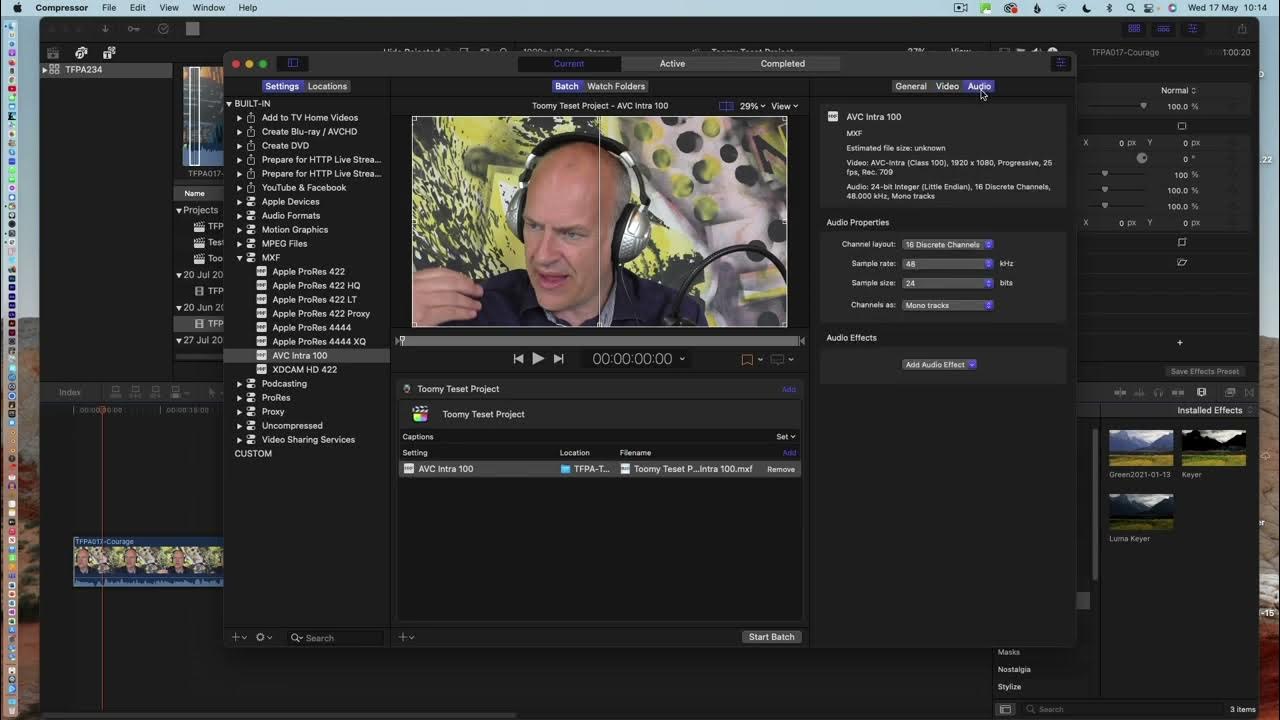Image resolution: width=1280 pixels, height=720 pixels.
Task: Open the Captions Set dropdown
Action: pyautogui.click(x=786, y=437)
